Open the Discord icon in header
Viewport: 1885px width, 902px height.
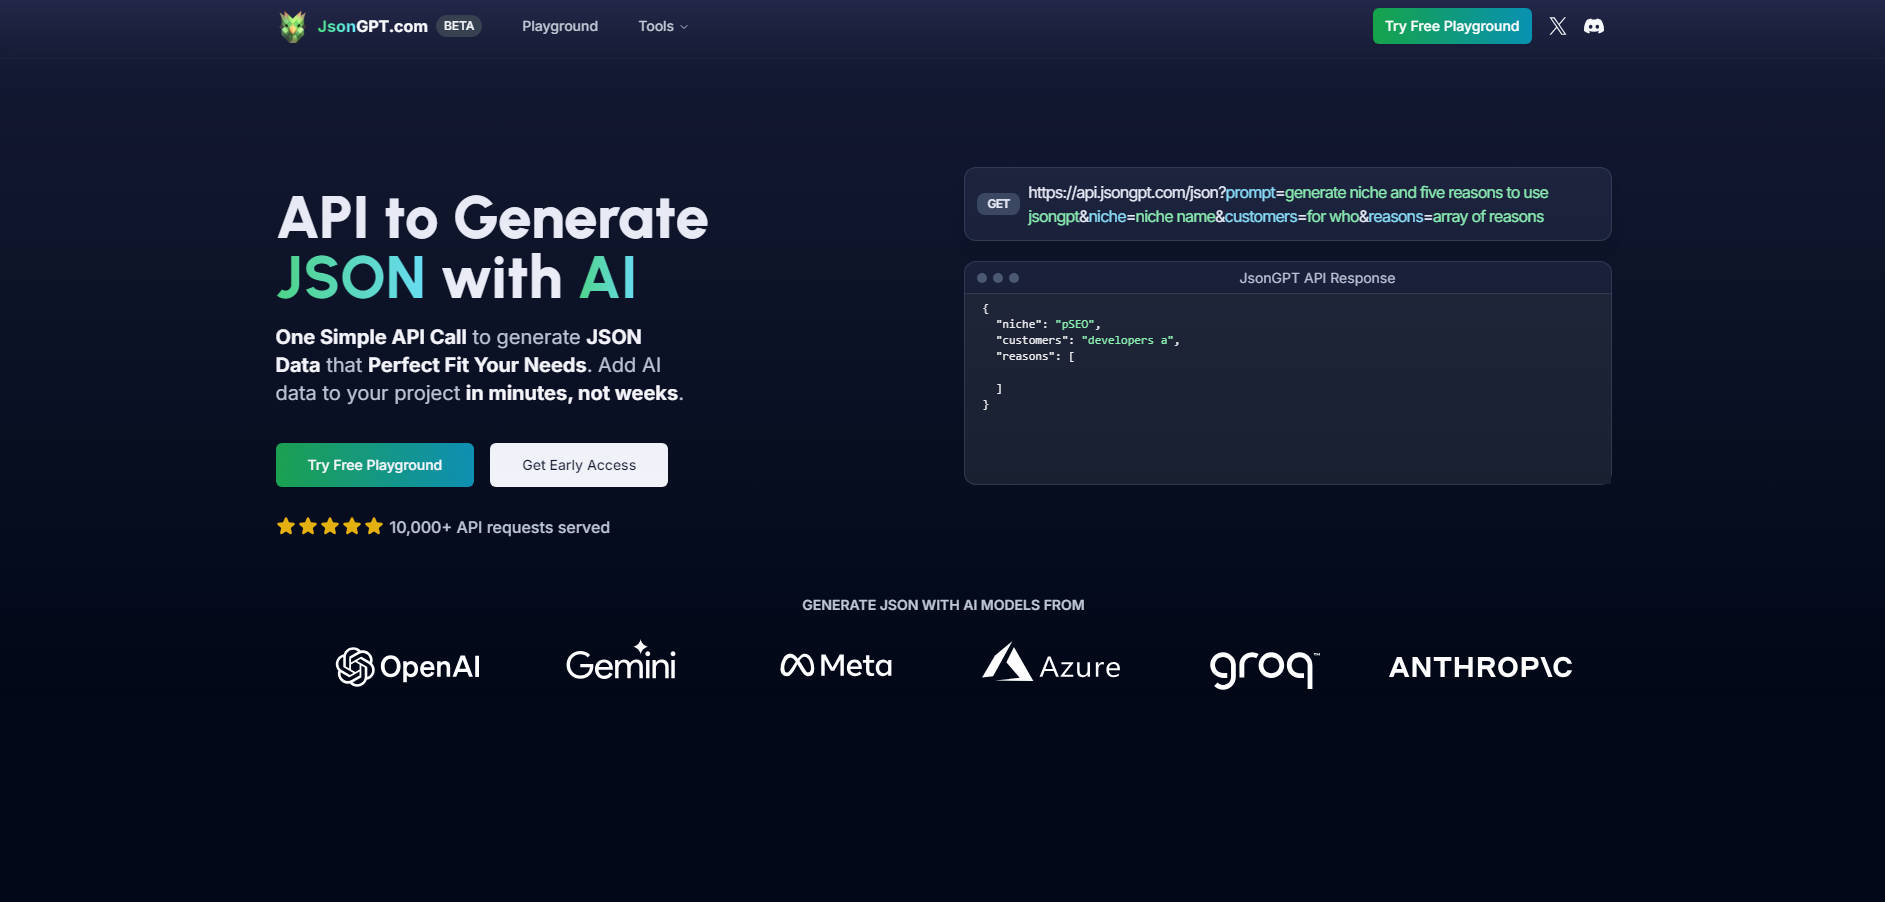pos(1594,26)
